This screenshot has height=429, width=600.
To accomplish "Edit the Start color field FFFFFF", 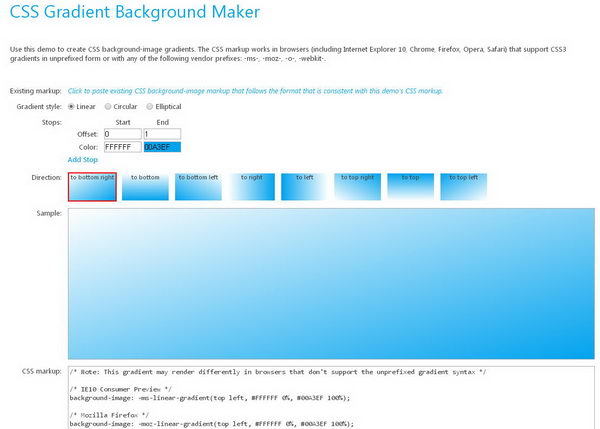I will coord(123,147).
